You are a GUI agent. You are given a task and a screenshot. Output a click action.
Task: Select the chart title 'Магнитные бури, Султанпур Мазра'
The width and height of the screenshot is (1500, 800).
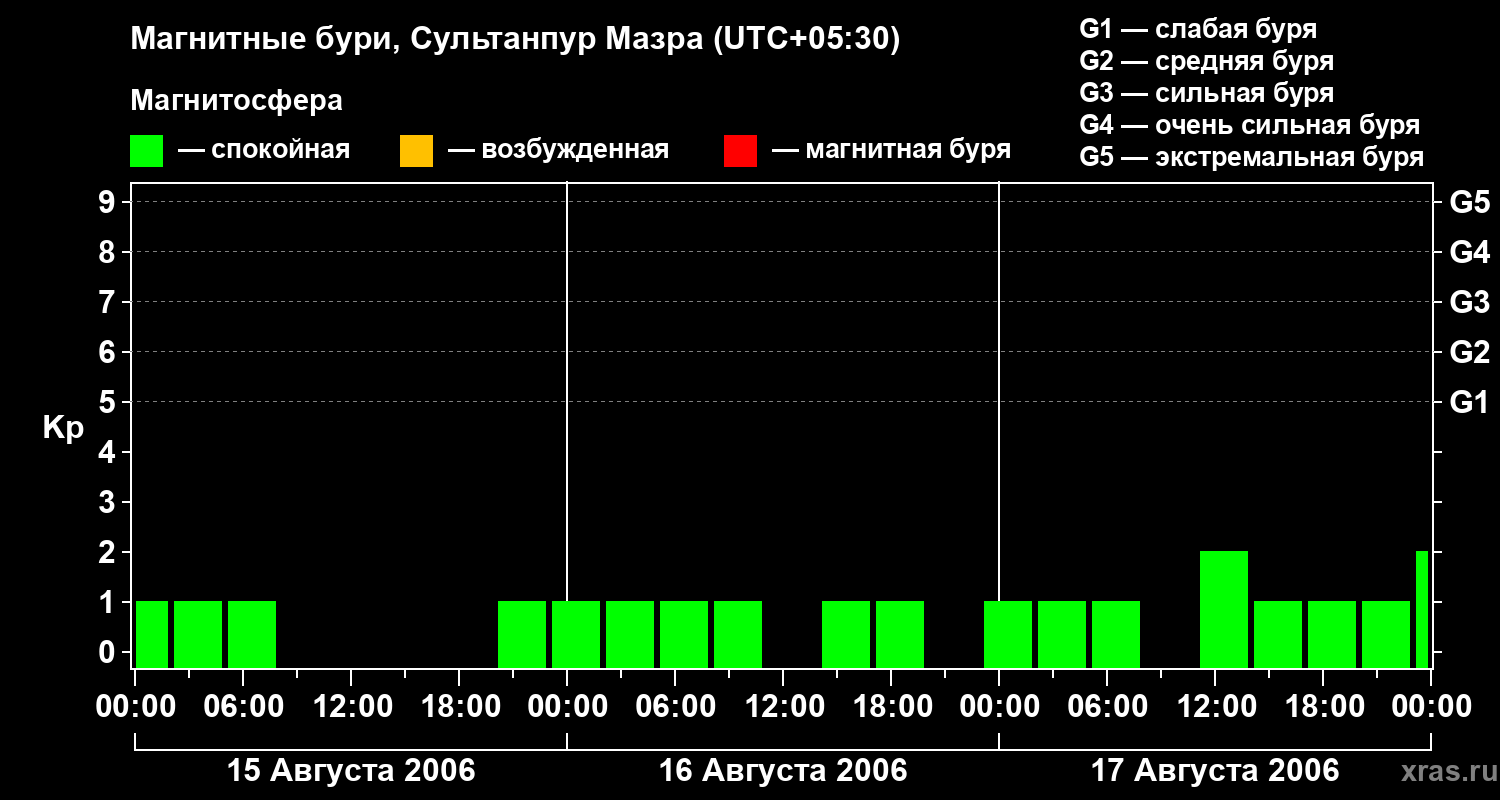point(416,39)
